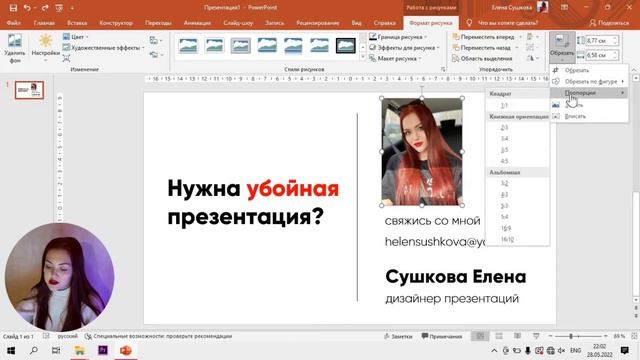This screenshot has width=640, height=360.
Task: Click the transparency icon below Художественные эффекты
Action: [67, 59]
